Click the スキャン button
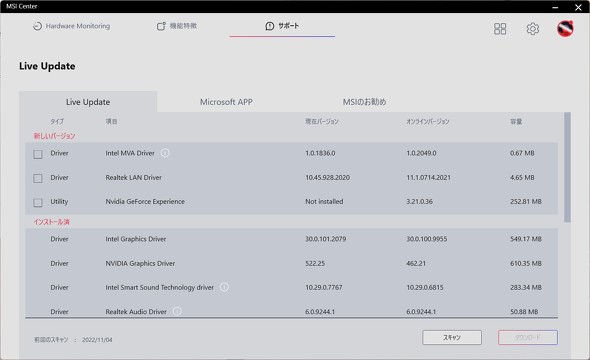This screenshot has height=360, width=590. point(452,337)
